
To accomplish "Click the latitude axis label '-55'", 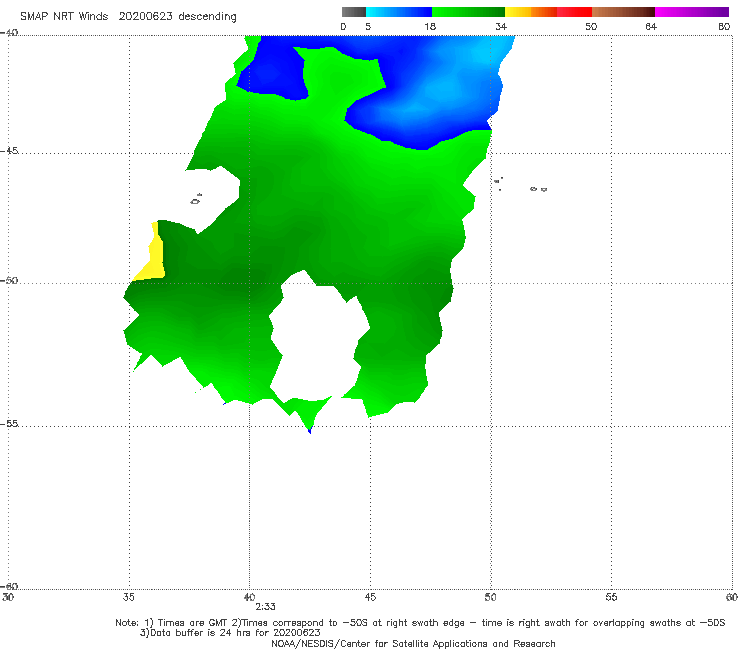I will click(x=9, y=424).
